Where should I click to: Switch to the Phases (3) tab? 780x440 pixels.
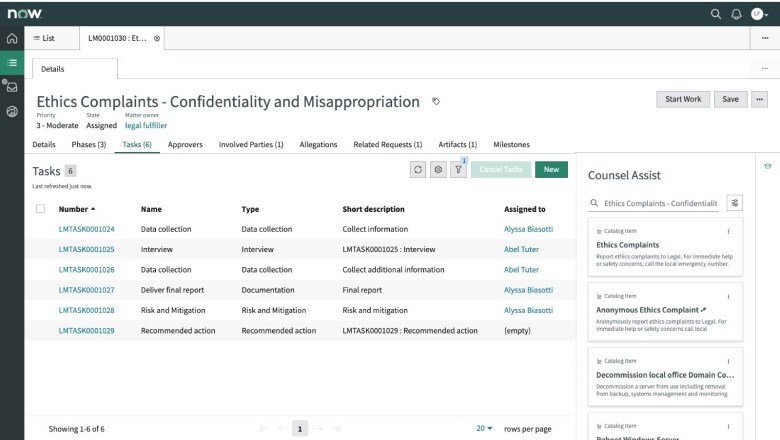point(89,144)
